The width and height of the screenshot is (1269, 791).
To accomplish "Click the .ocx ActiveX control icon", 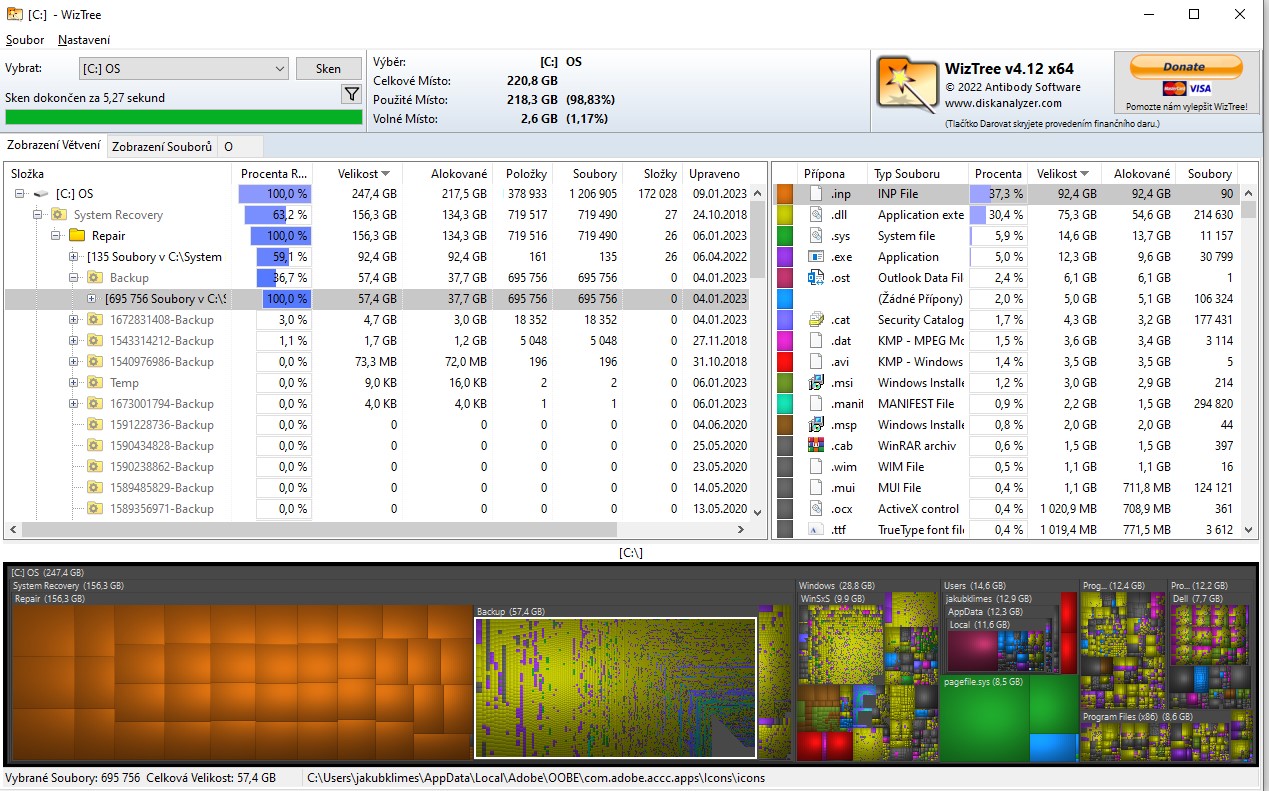I will 815,509.
